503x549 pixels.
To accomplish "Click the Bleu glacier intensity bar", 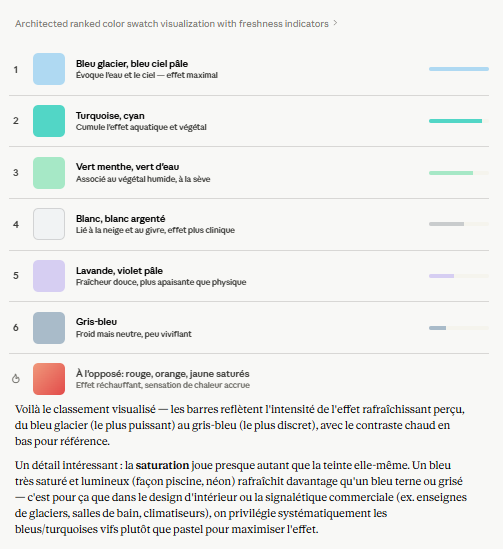I will (x=459, y=69).
